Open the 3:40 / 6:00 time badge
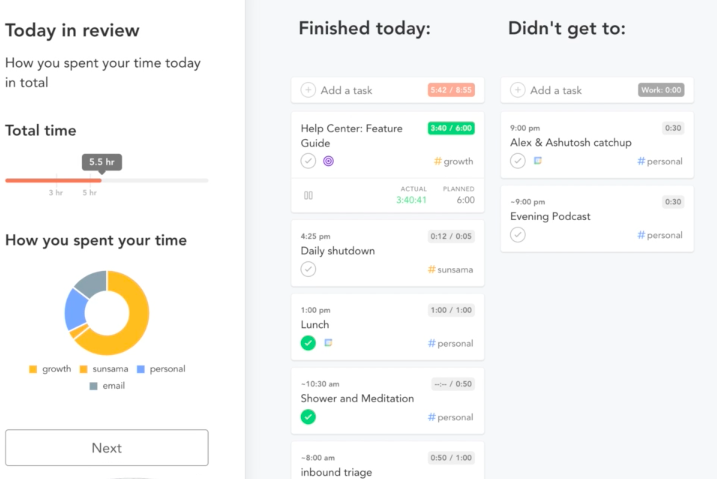 tap(451, 128)
